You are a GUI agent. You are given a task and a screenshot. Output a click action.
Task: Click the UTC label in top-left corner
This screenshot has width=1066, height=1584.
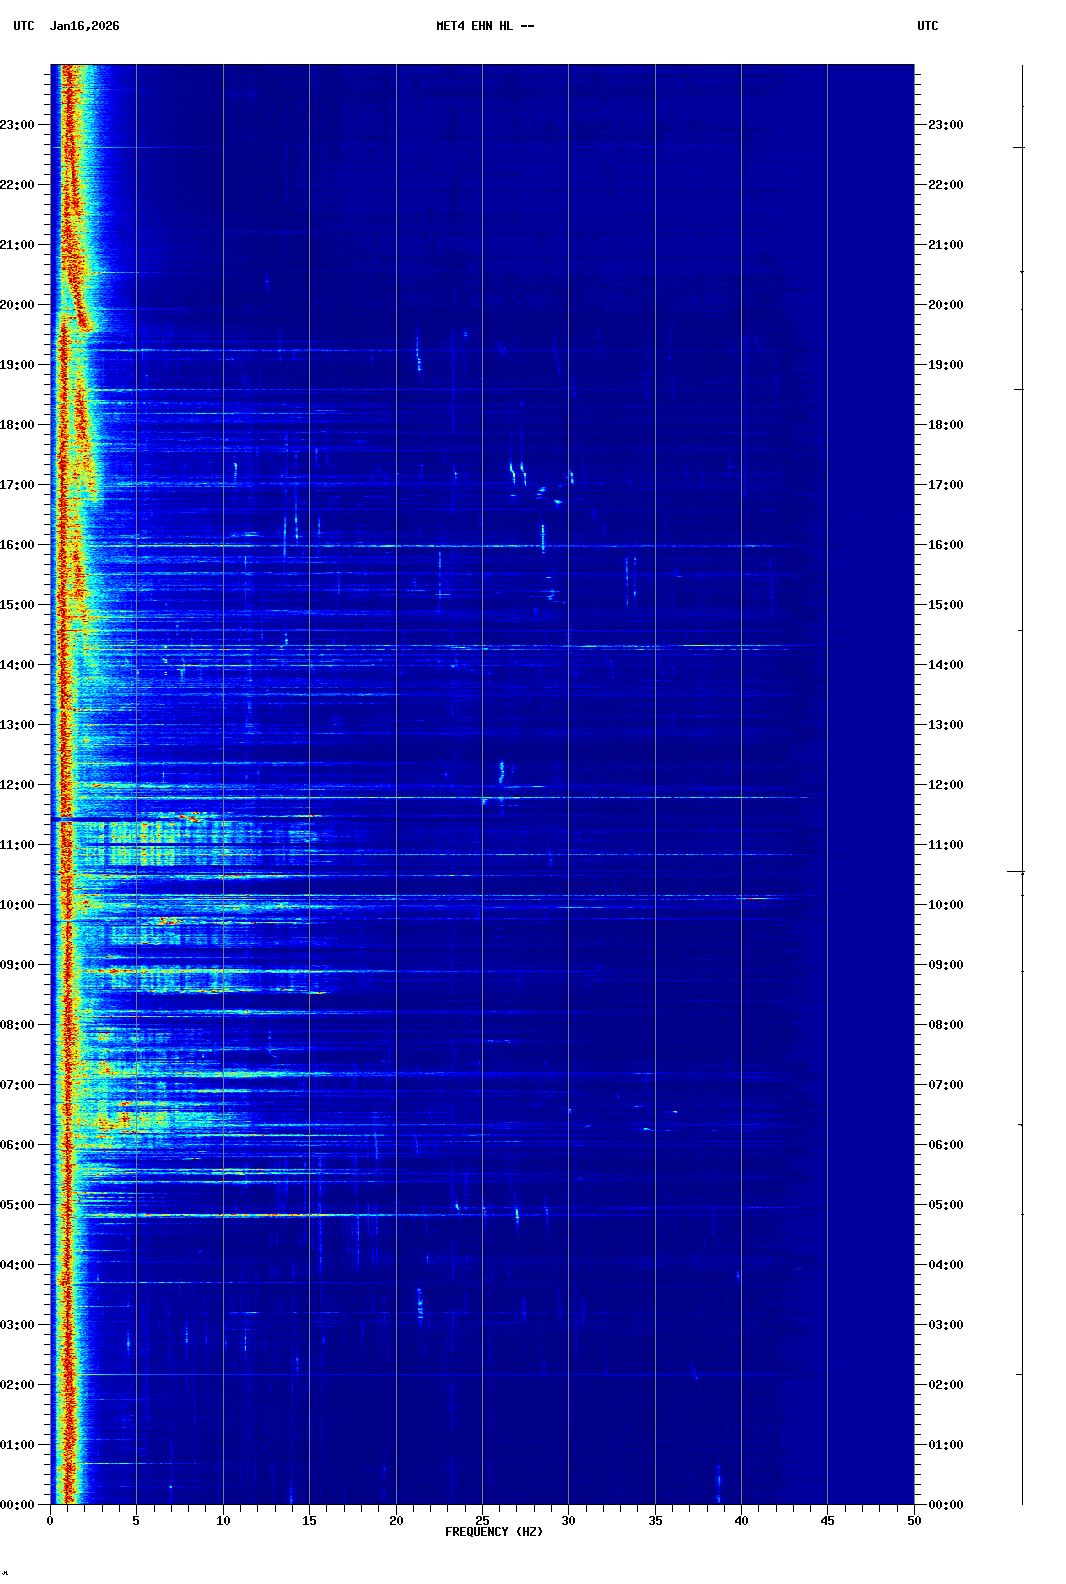pos(24,26)
